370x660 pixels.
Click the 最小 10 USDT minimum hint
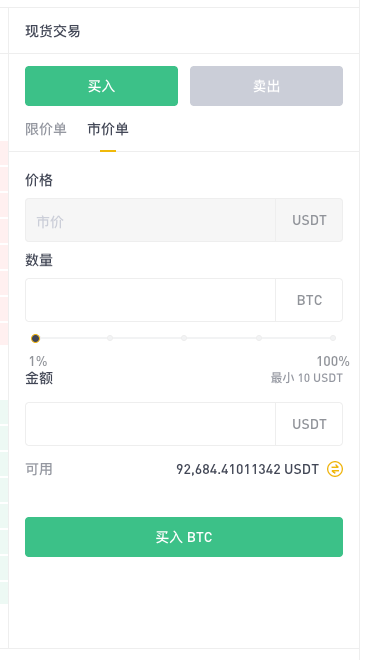click(306, 378)
